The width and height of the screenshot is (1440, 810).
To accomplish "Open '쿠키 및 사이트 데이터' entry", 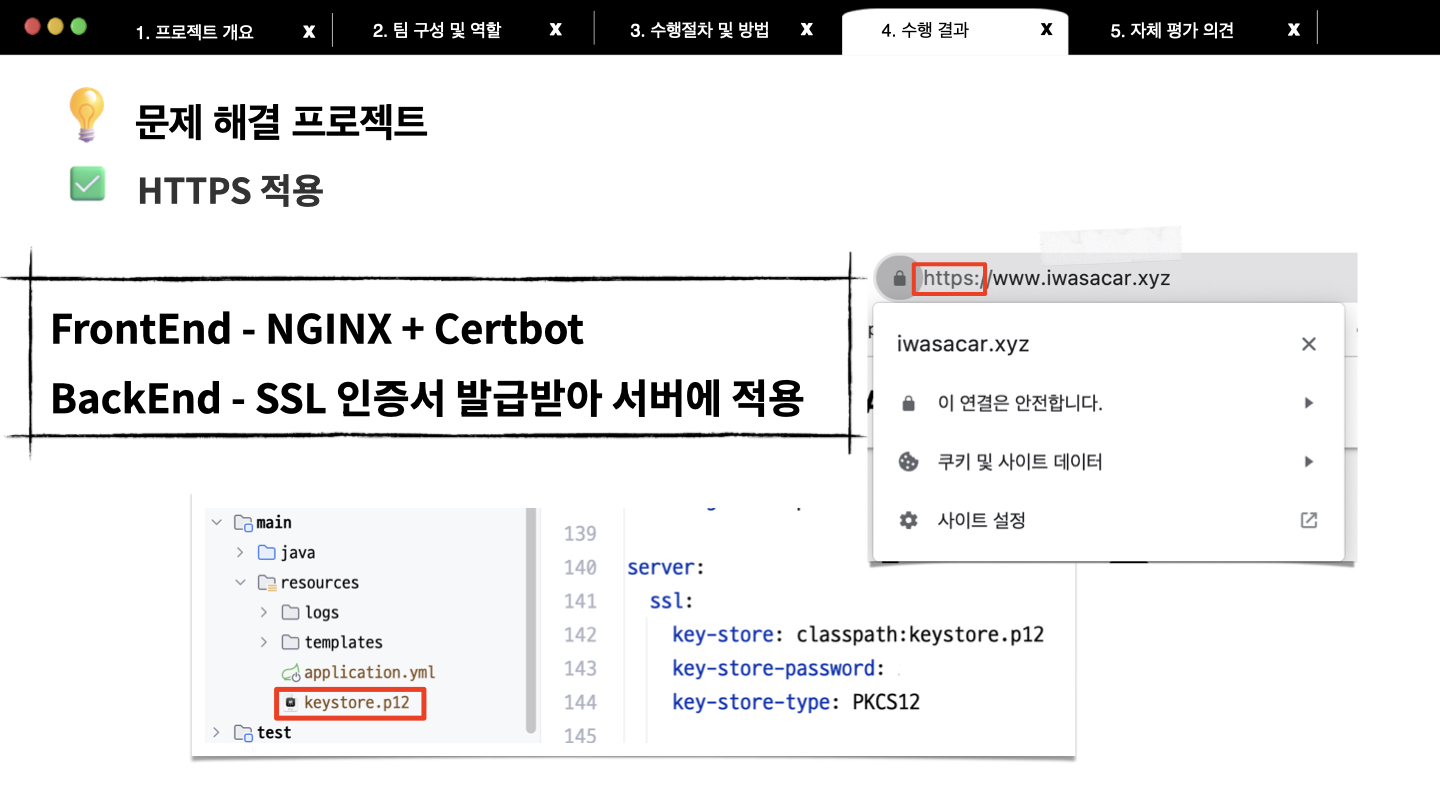I will pos(1108,462).
